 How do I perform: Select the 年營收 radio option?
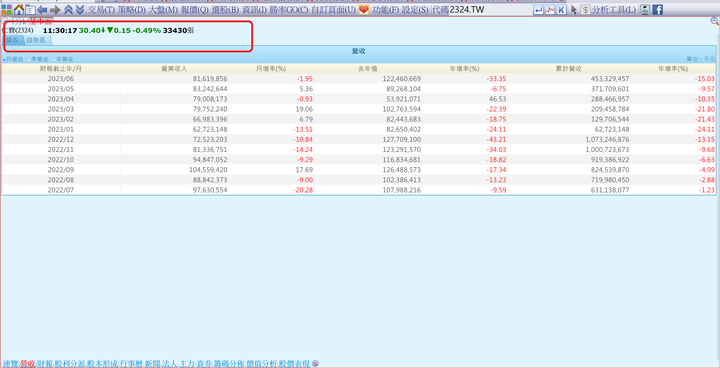63,59
